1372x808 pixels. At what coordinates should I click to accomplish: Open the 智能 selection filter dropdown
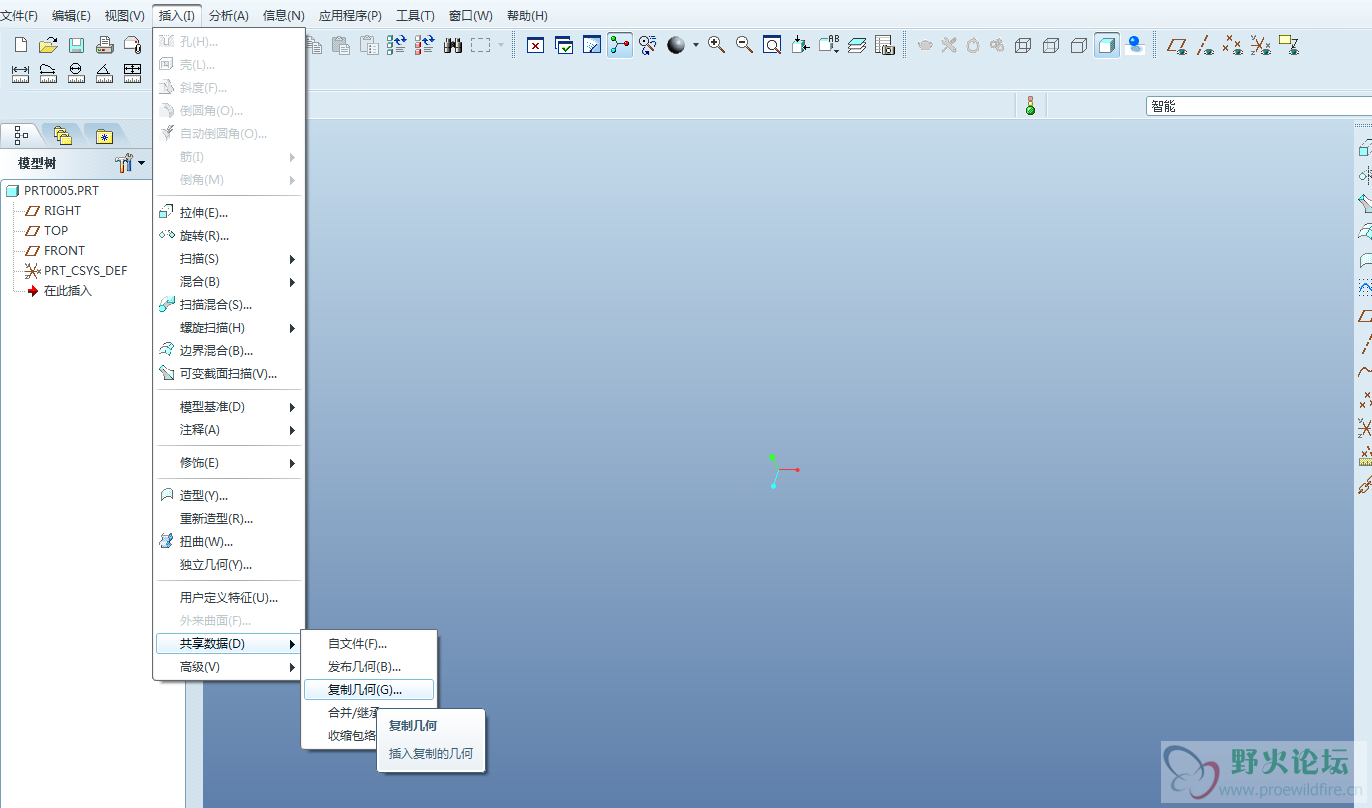1259,106
